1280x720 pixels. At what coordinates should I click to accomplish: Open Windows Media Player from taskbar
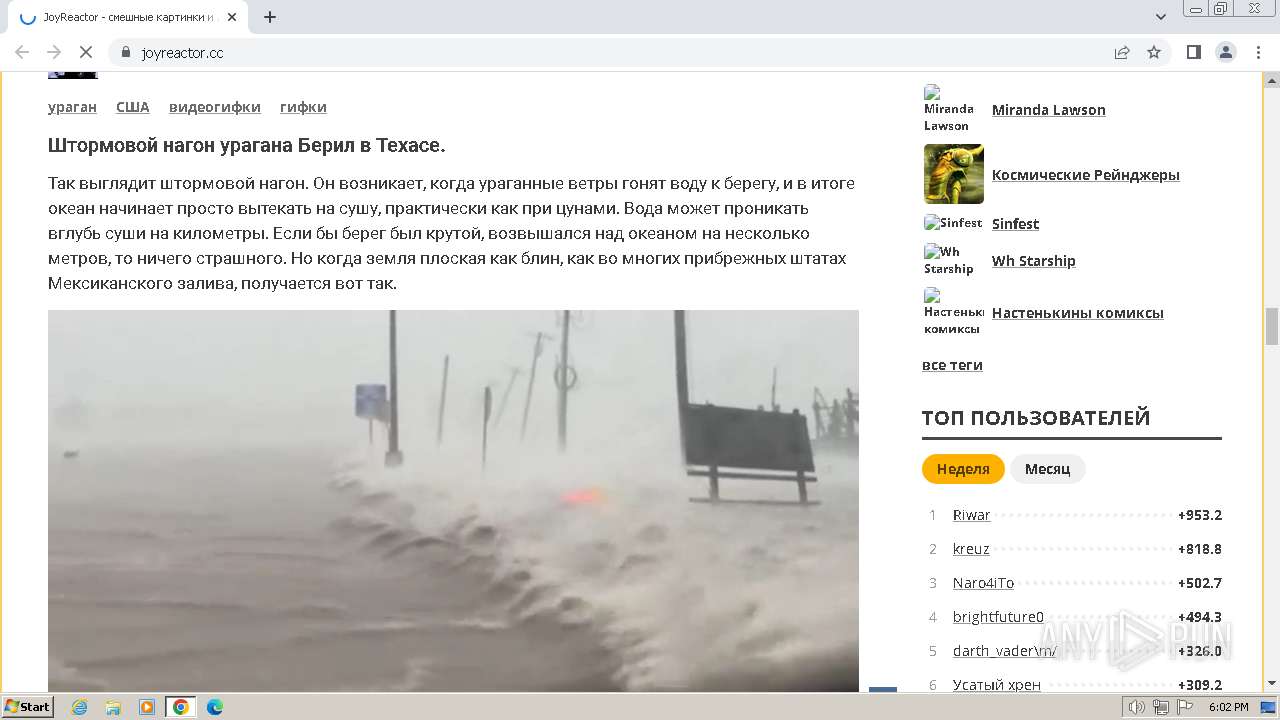(x=147, y=707)
